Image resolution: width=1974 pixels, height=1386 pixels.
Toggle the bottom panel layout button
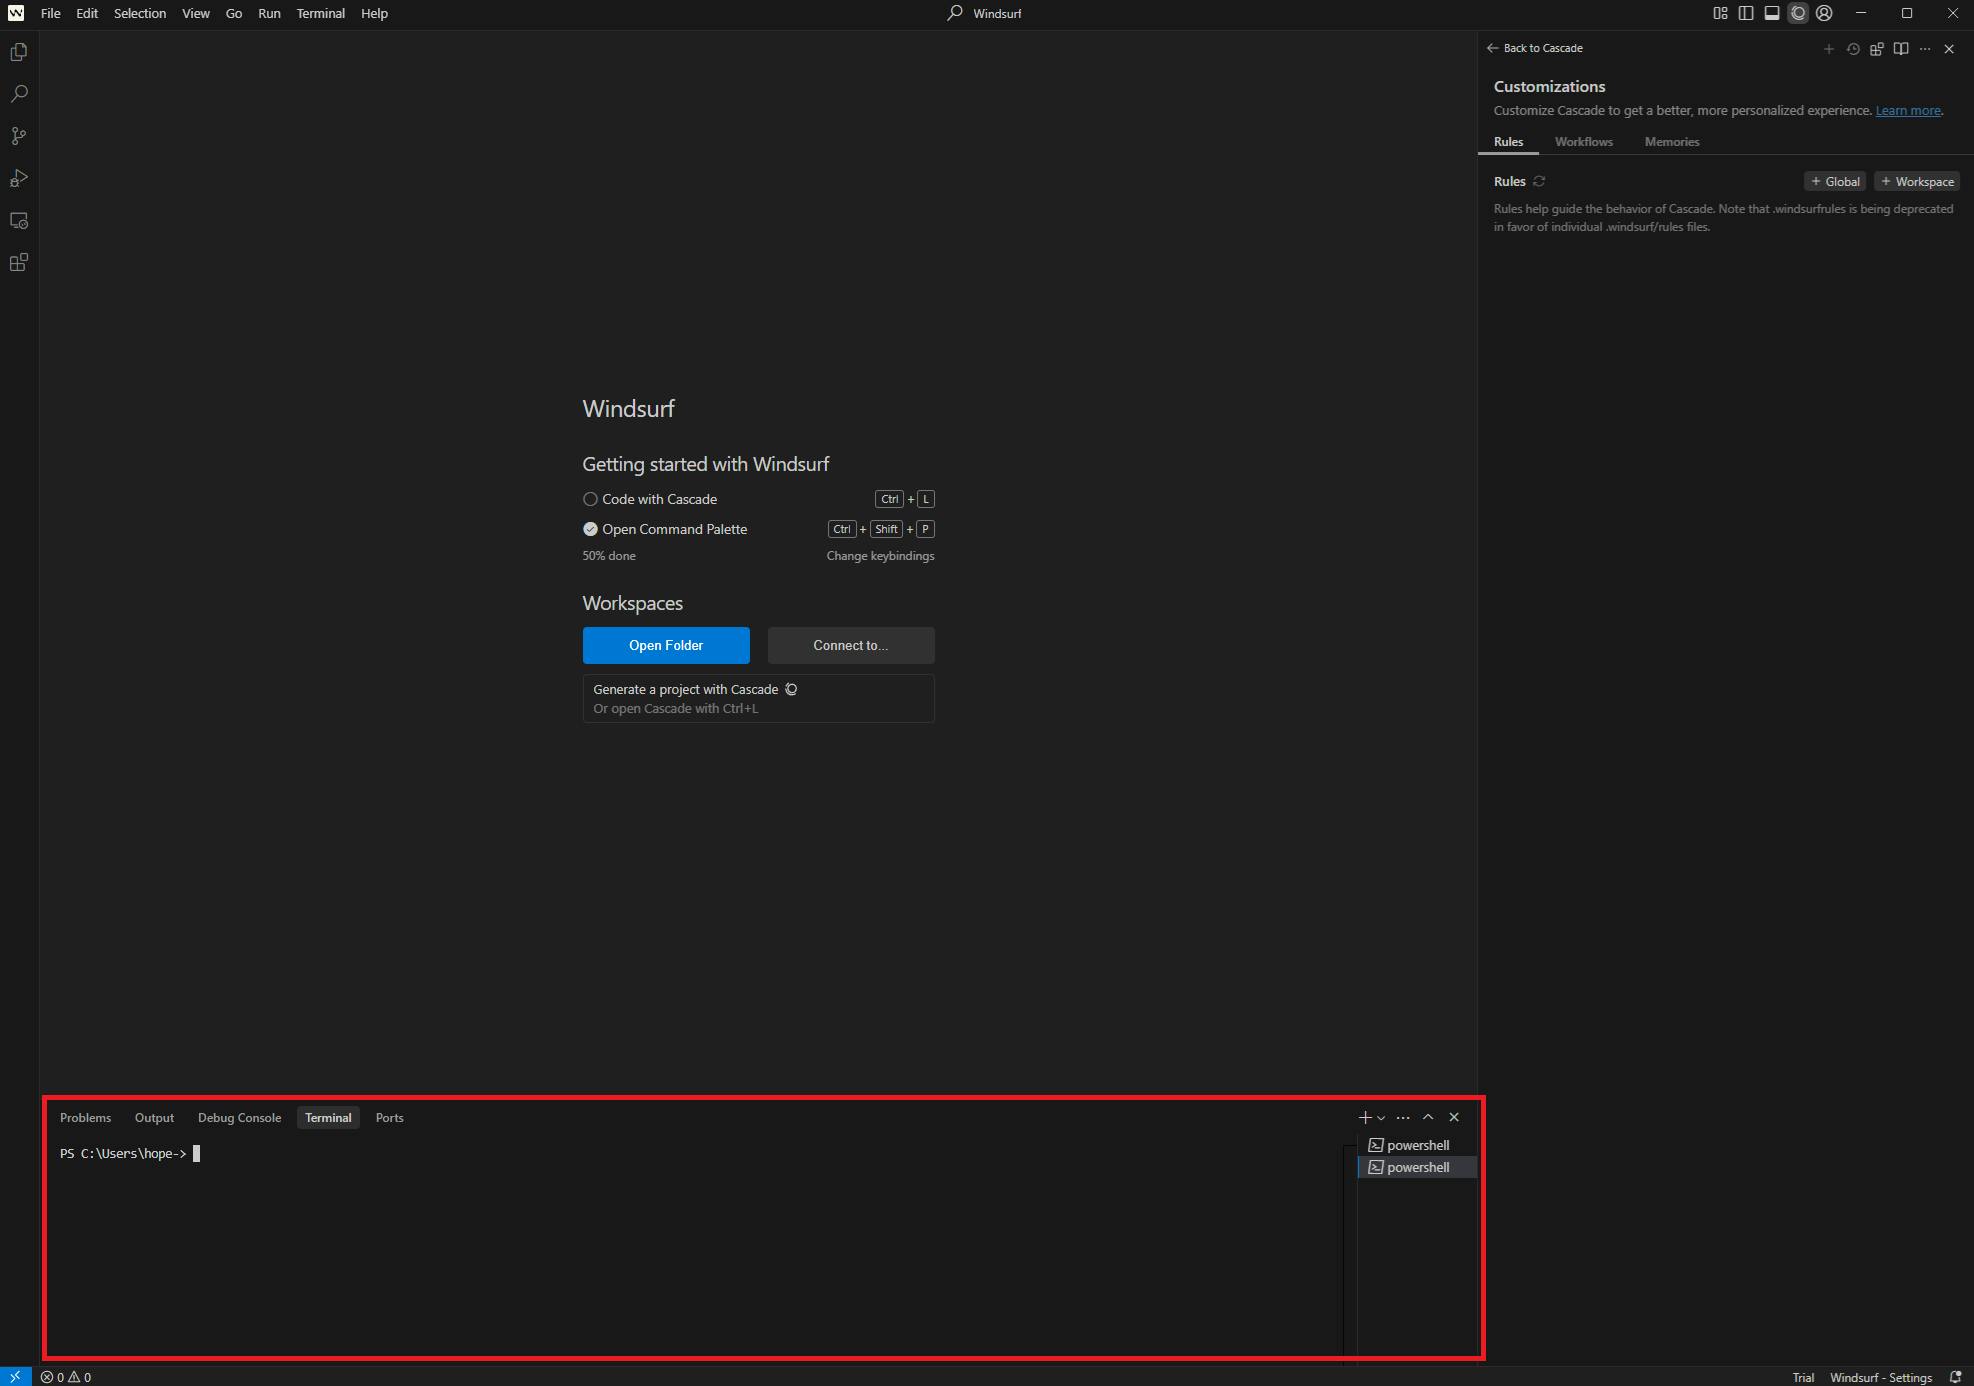click(1772, 14)
